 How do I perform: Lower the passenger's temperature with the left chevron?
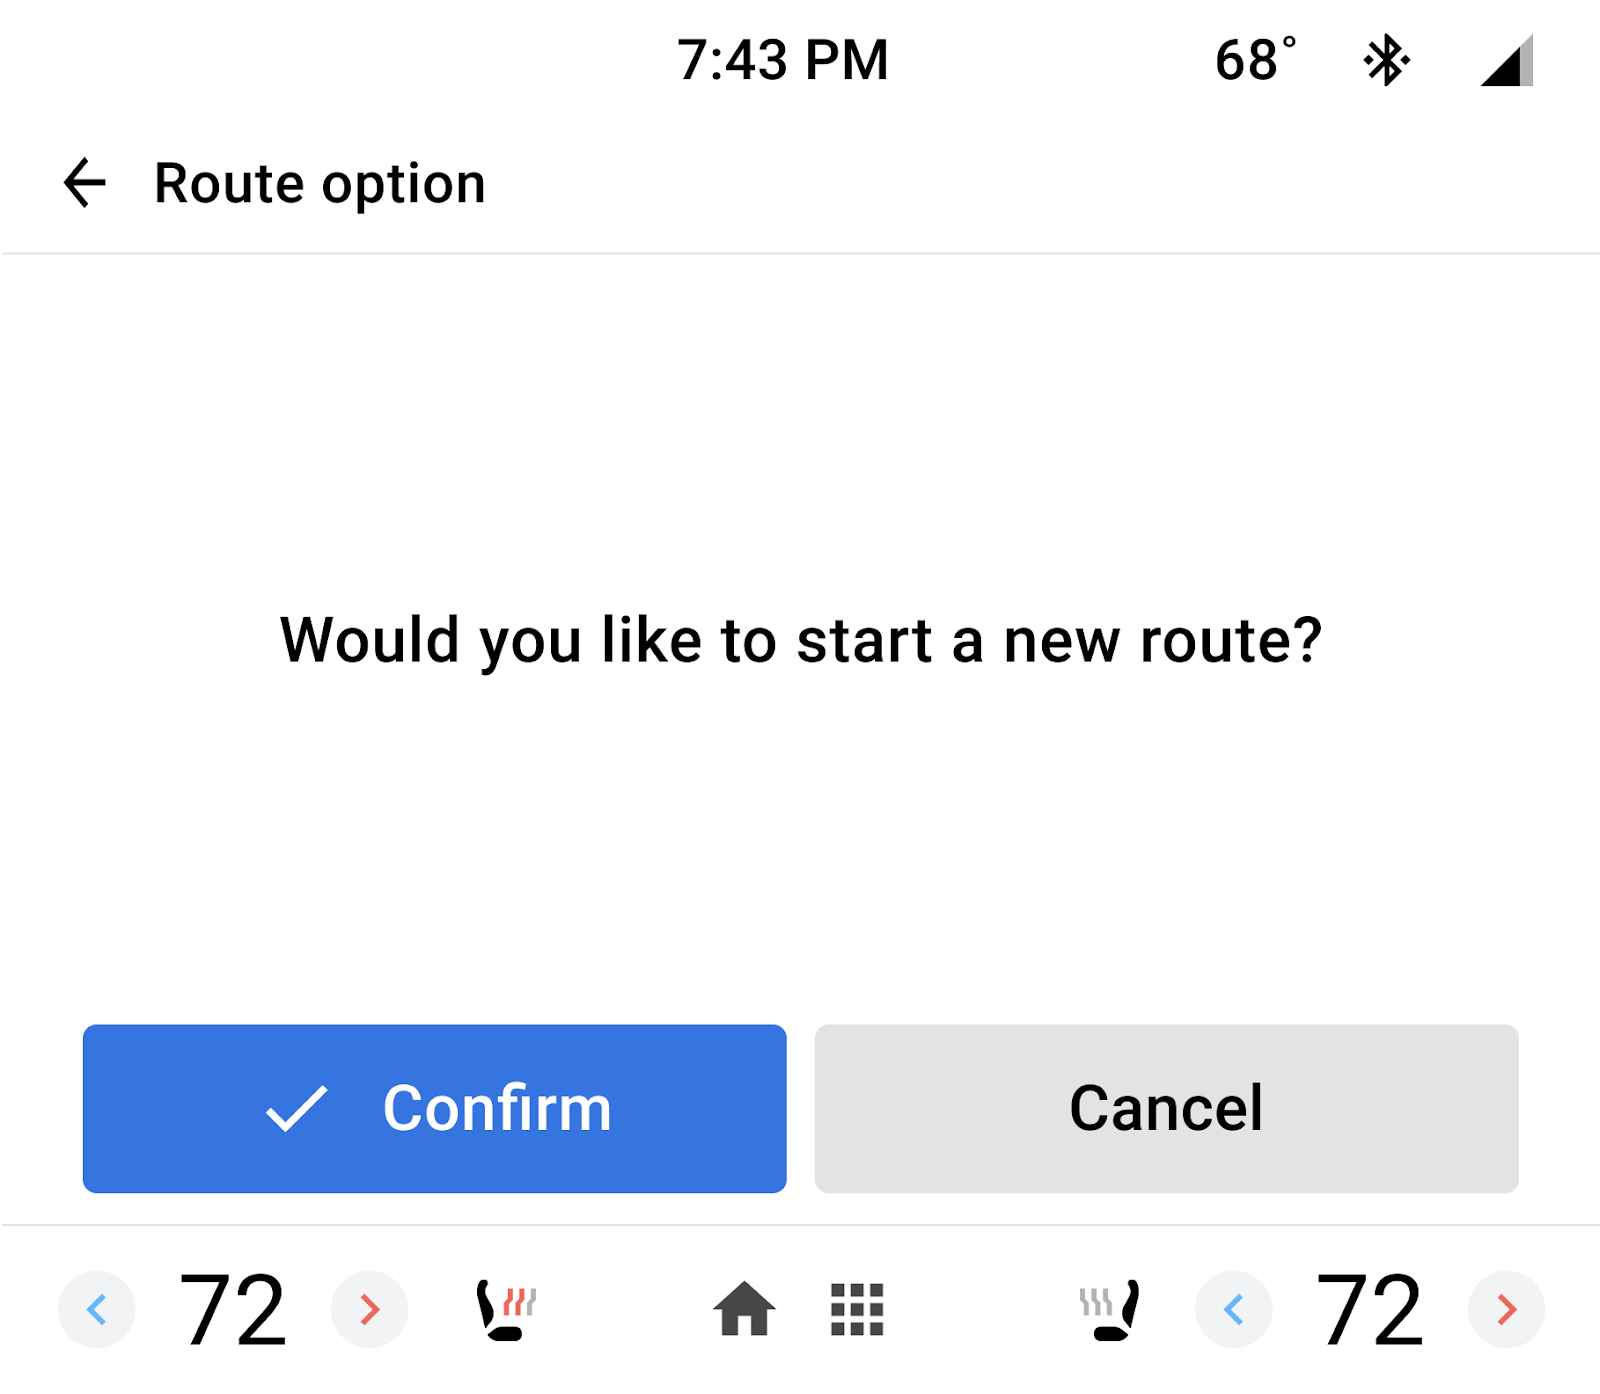[1233, 1308]
